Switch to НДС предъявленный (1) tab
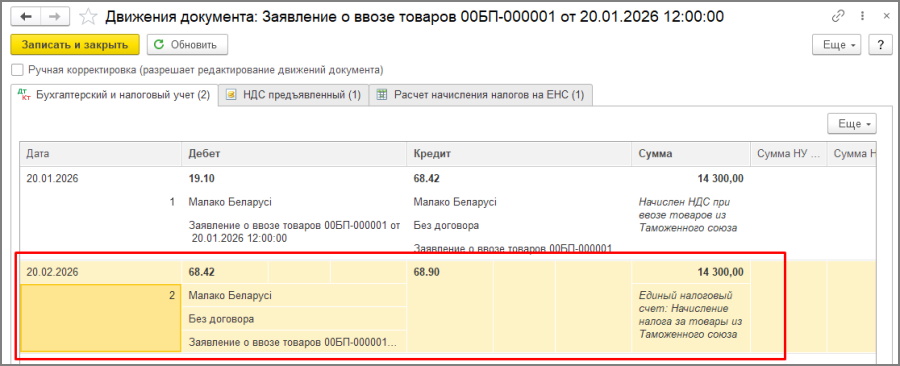This screenshot has width=900, height=366. (294, 95)
